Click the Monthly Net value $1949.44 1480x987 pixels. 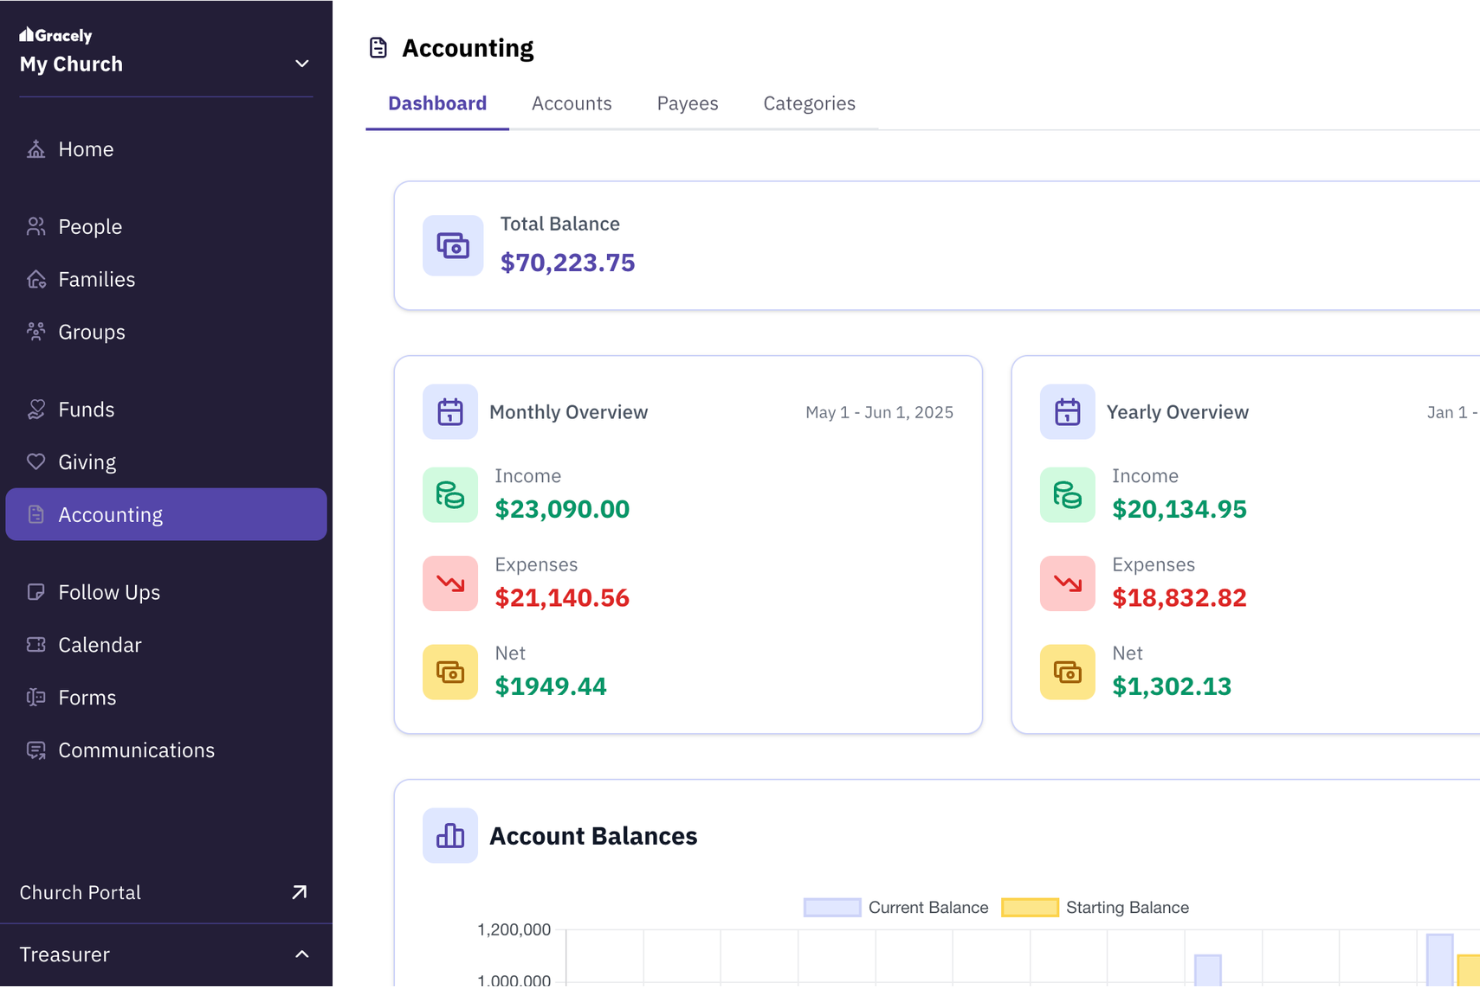pyautogui.click(x=551, y=686)
